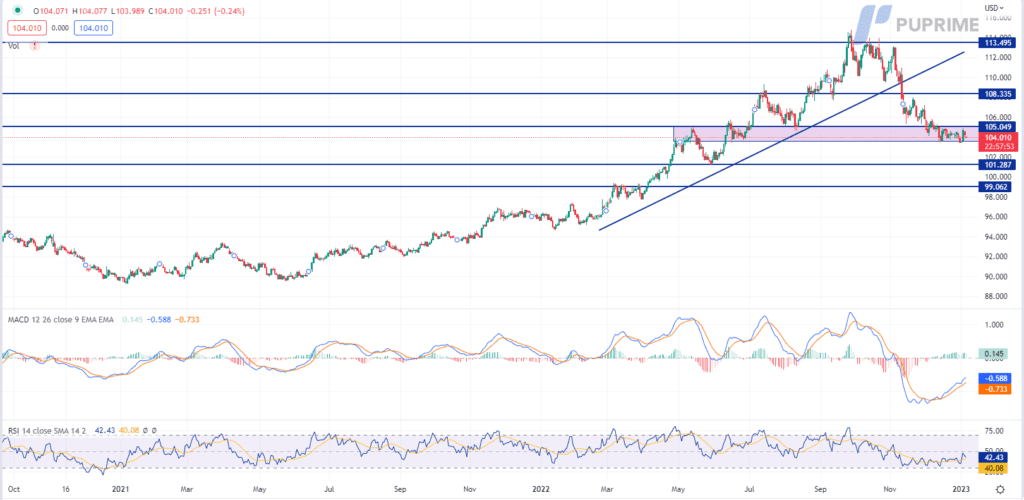Select the 101.287 price level label
Viewport: 1024px width, 500px height.
pos(996,165)
